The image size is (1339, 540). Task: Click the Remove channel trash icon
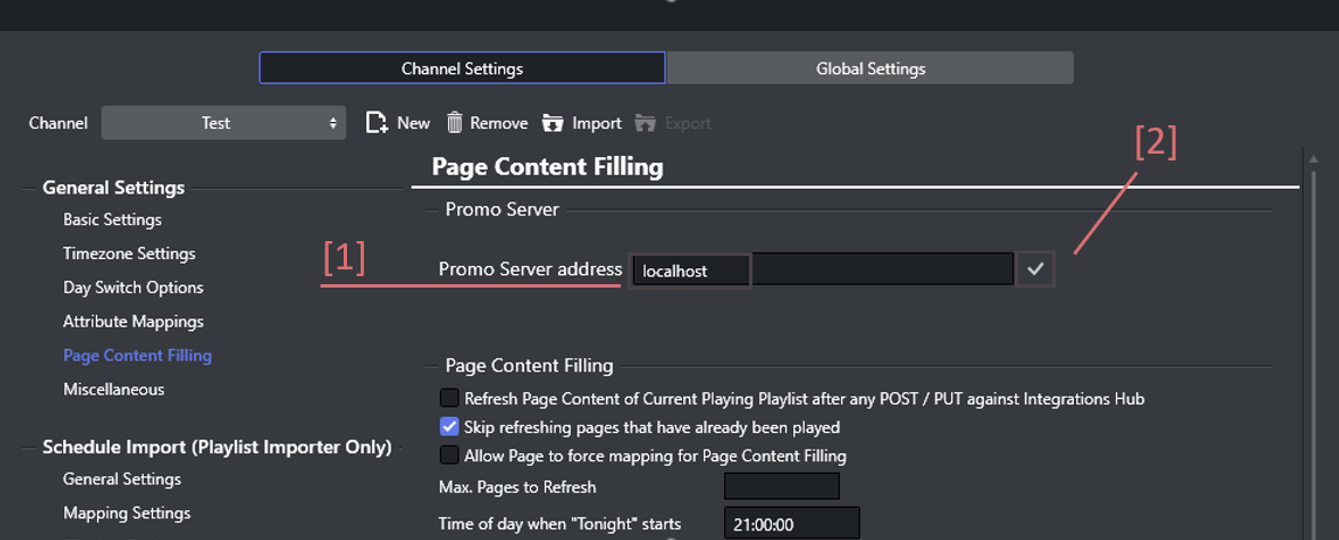coord(455,123)
